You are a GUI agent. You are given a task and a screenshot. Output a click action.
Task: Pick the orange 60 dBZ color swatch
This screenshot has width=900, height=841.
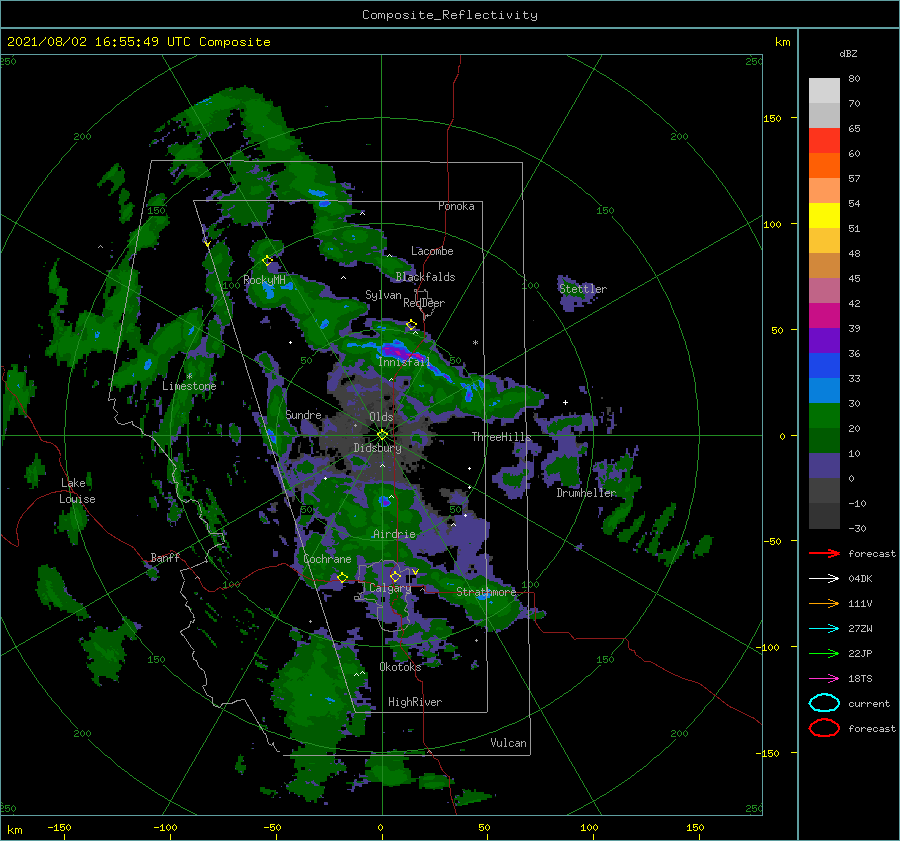pos(824,165)
